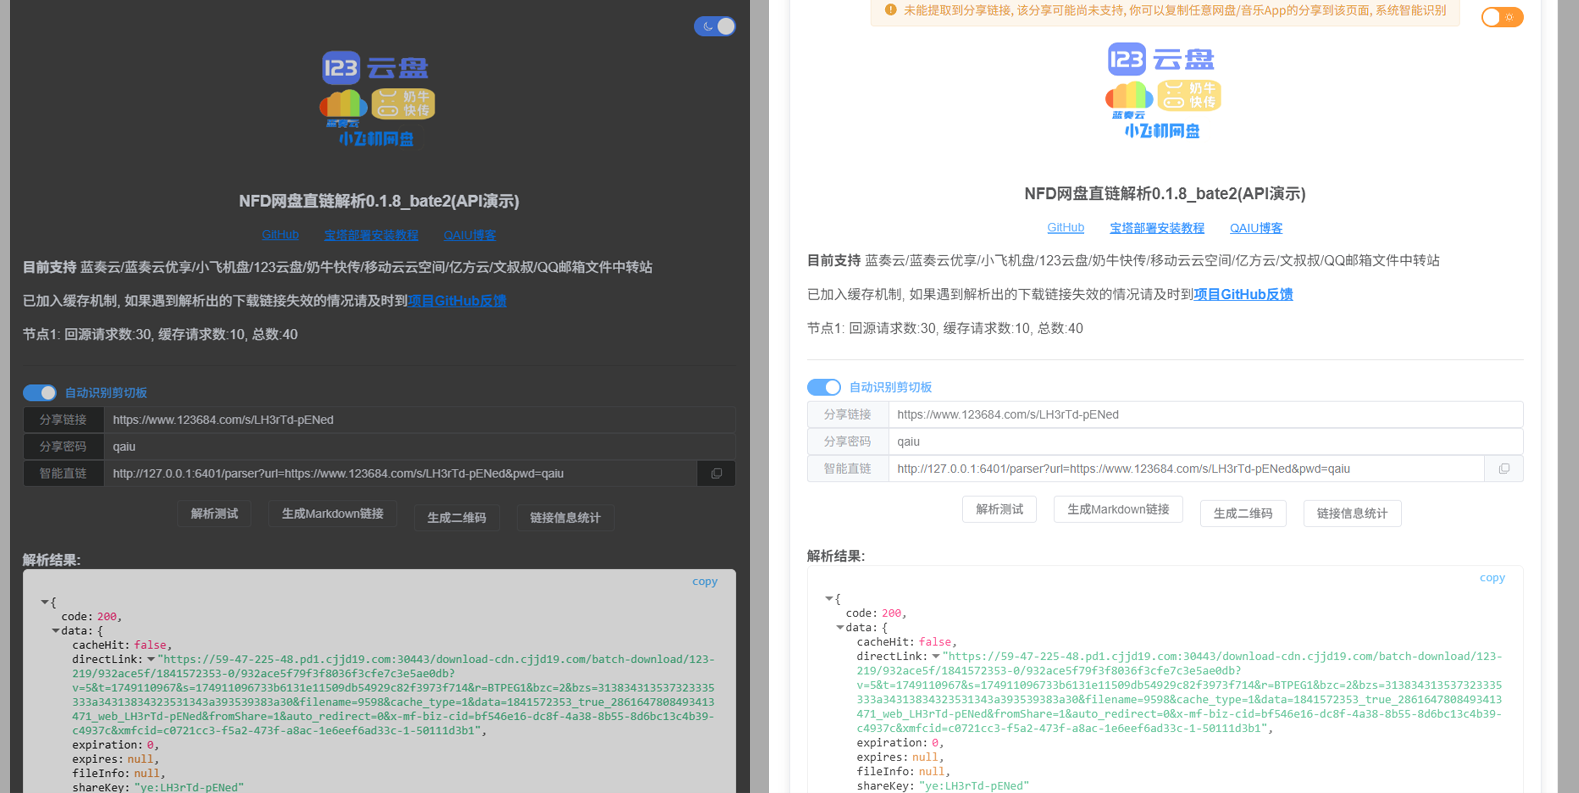Click the 蓝奏云 cloud logo in the dark panel
Viewport: 1579px width, 793px height.
[x=342, y=107]
